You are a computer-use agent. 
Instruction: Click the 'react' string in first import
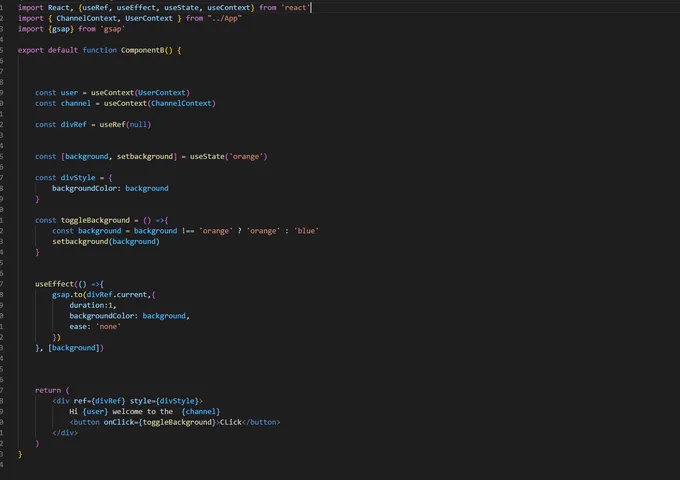(295, 7)
